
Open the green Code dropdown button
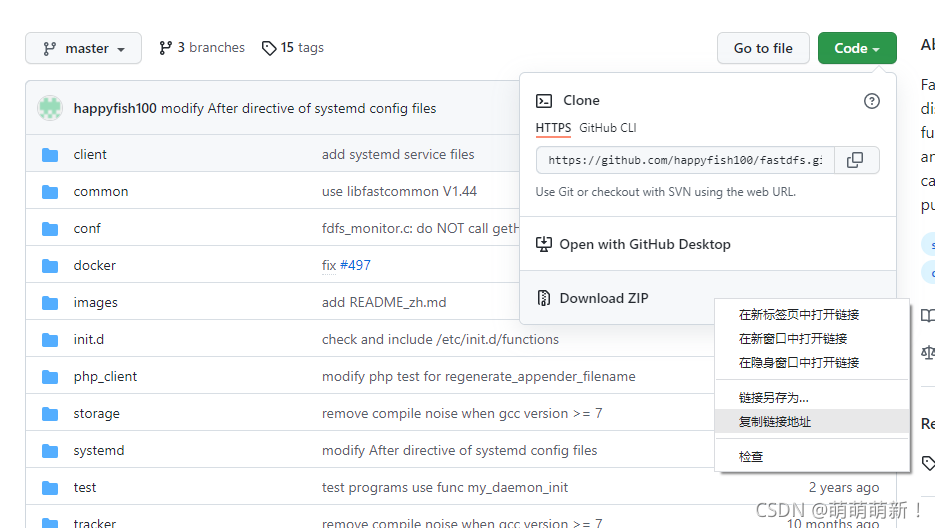(x=857, y=48)
